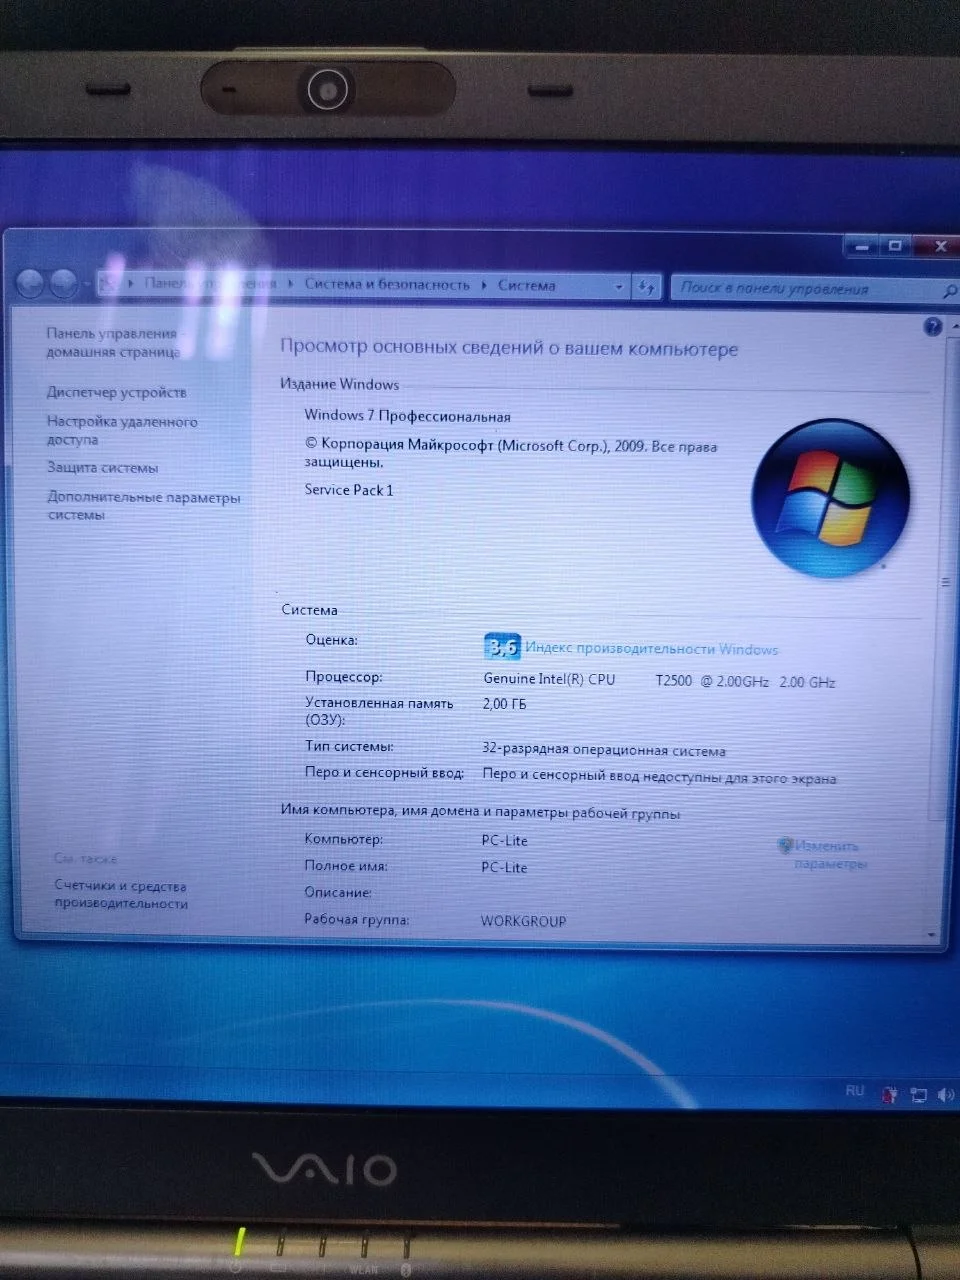This screenshot has width=960, height=1280.
Task: Open Настройка удаленного доступа link
Action: coord(121,430)
